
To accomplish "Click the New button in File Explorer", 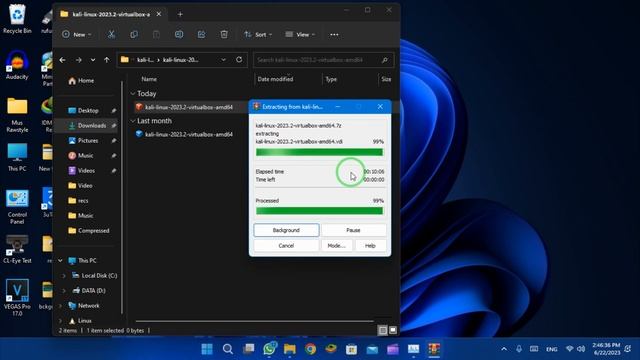I will coord(76,35).
